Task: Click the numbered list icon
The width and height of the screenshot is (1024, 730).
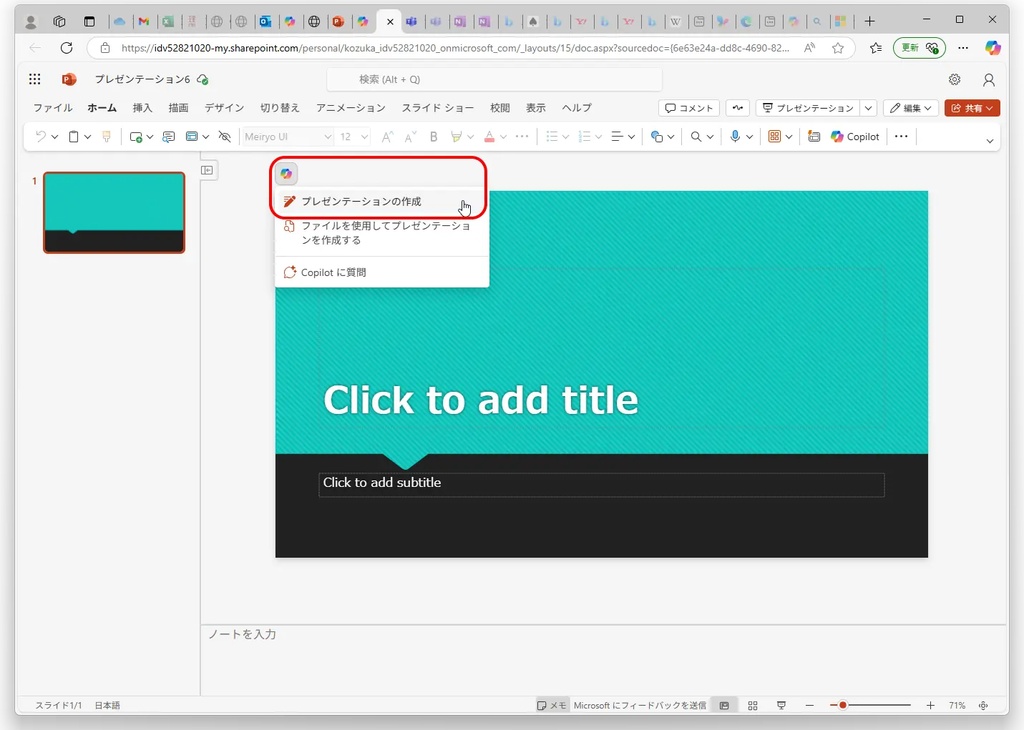Action: point(584,136)
